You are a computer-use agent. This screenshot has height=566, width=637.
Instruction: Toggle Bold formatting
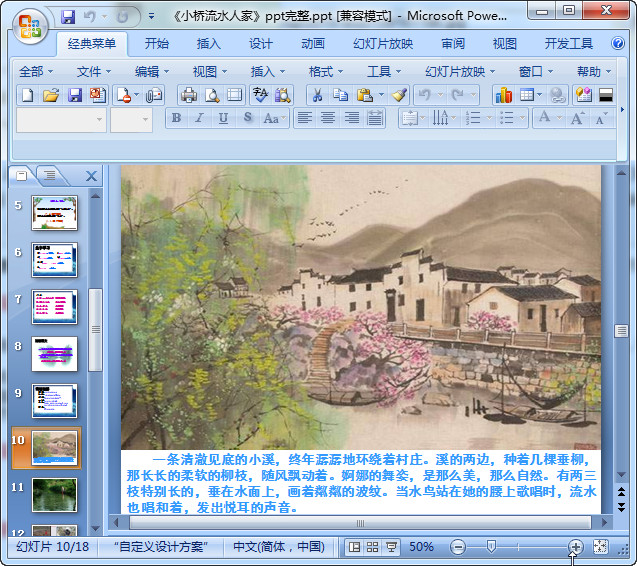point(176,118)
